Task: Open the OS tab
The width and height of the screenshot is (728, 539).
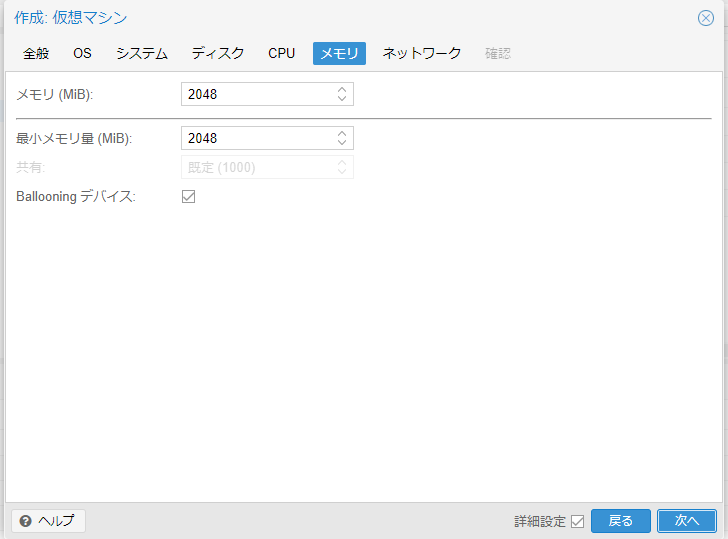Action: tap(82, 54)
